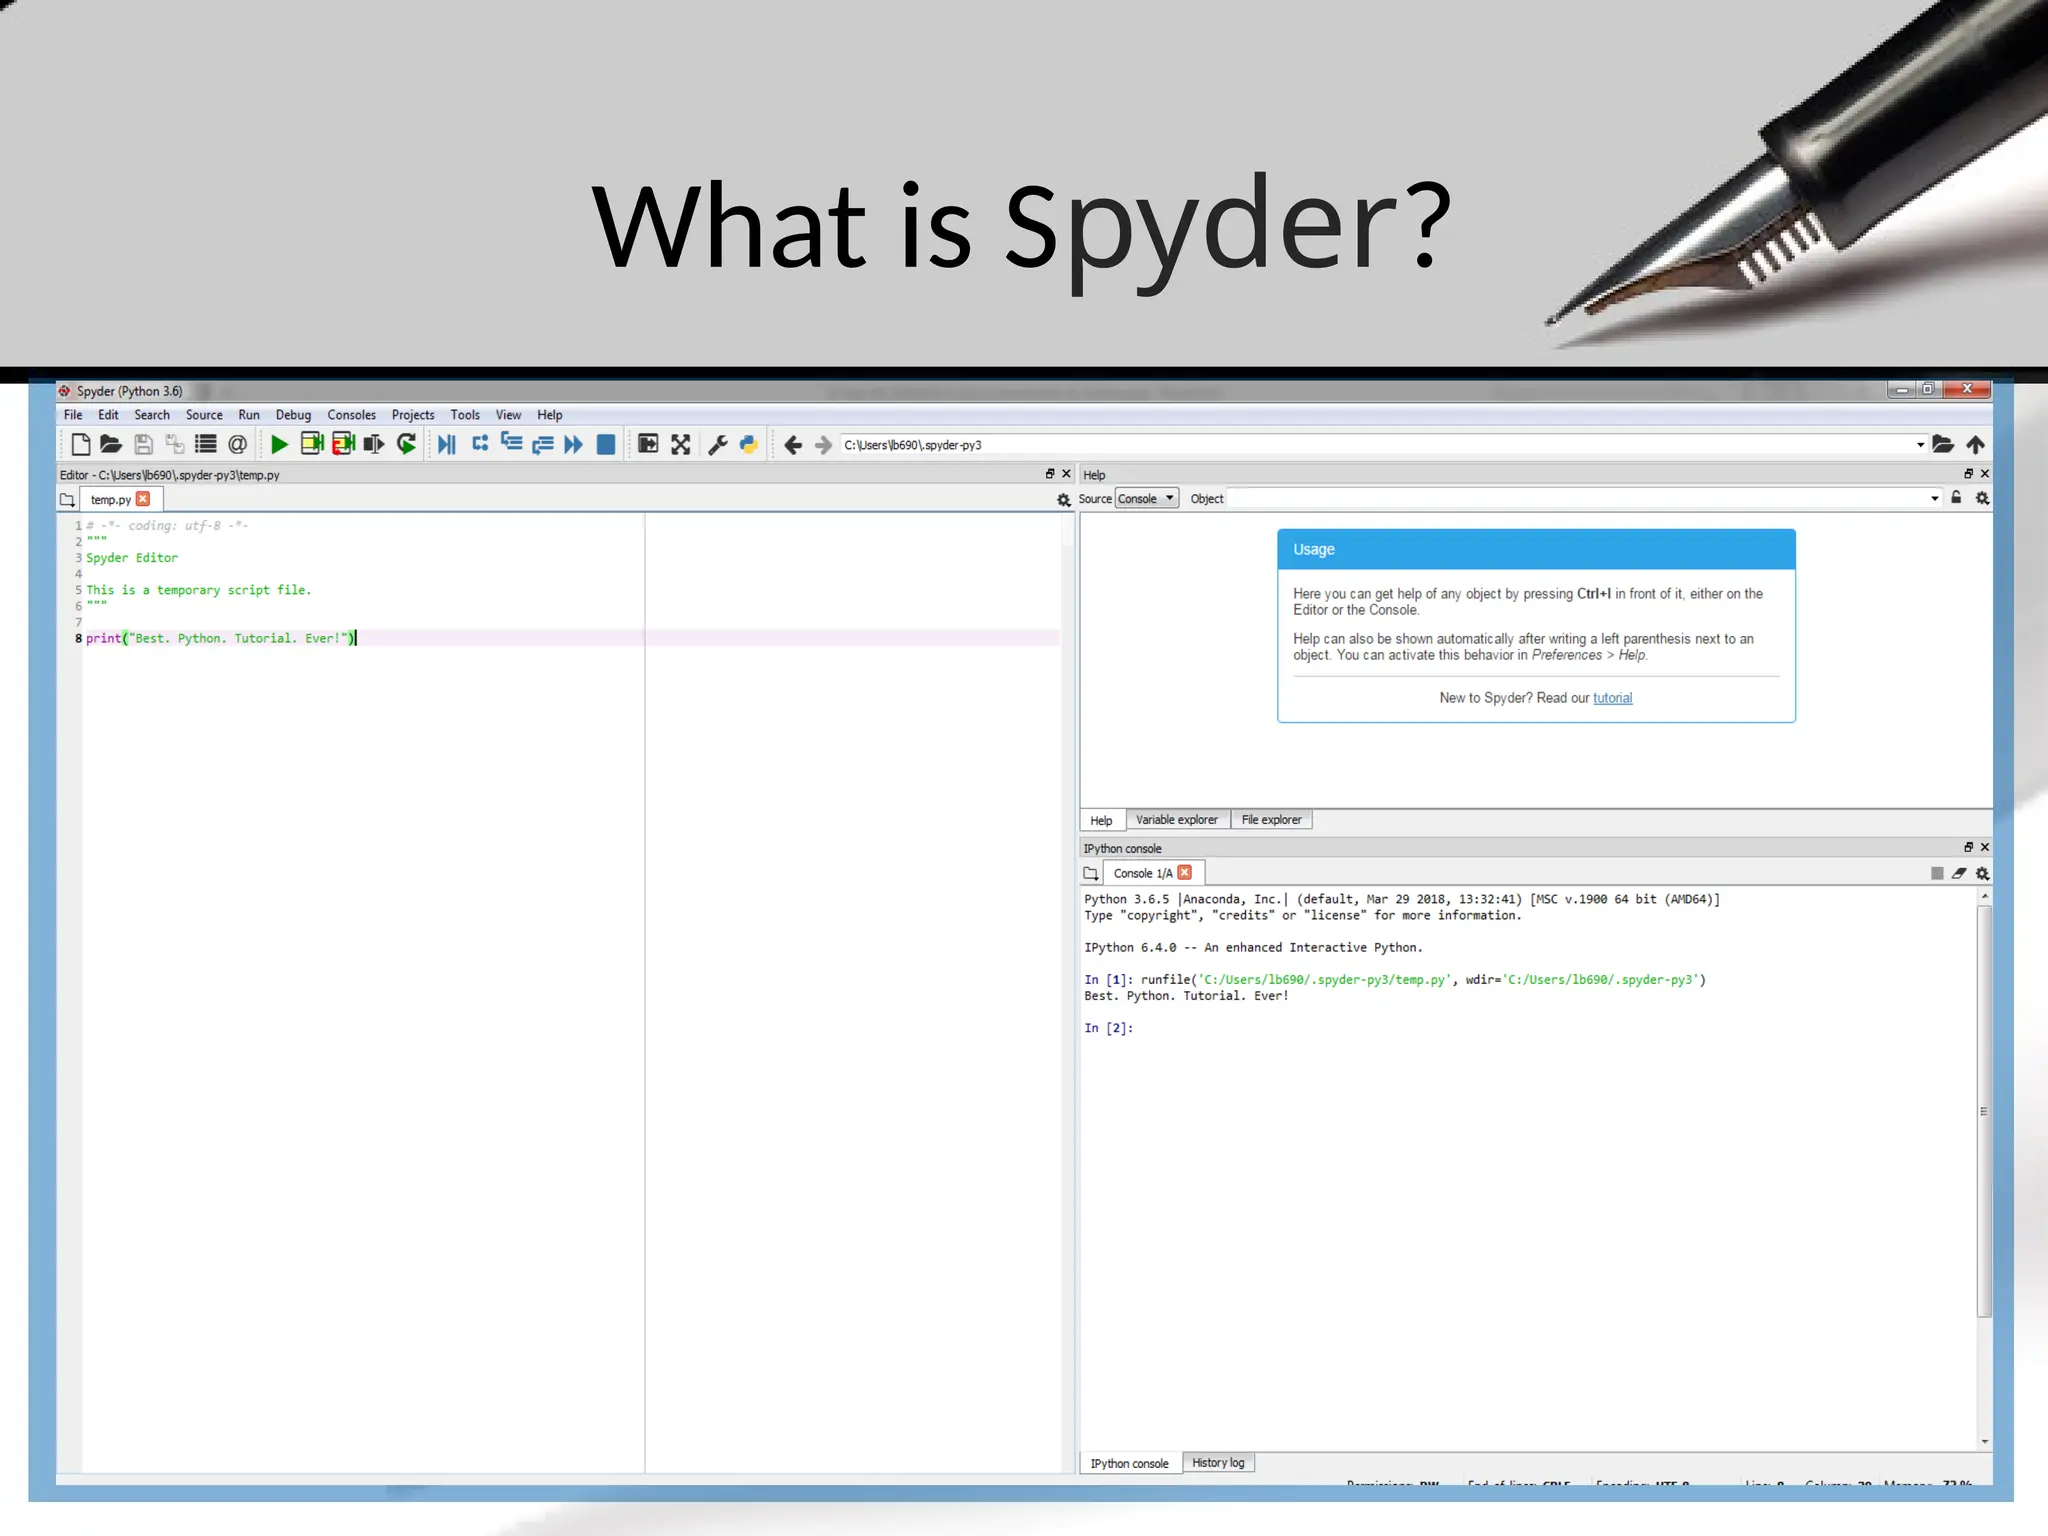Open the Run menu
The width and height of the screenshot is (2048, 1536).
[249, 415]
